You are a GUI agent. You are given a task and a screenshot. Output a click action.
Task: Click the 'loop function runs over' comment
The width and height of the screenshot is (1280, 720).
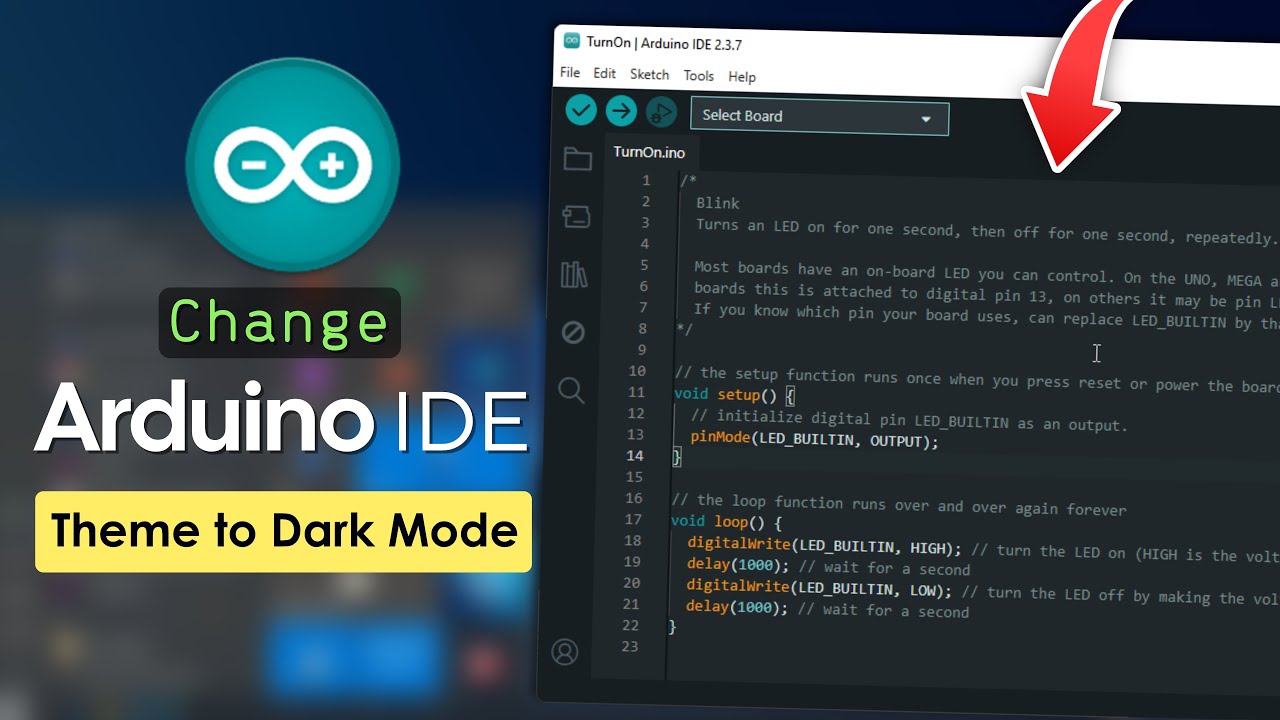898,505
